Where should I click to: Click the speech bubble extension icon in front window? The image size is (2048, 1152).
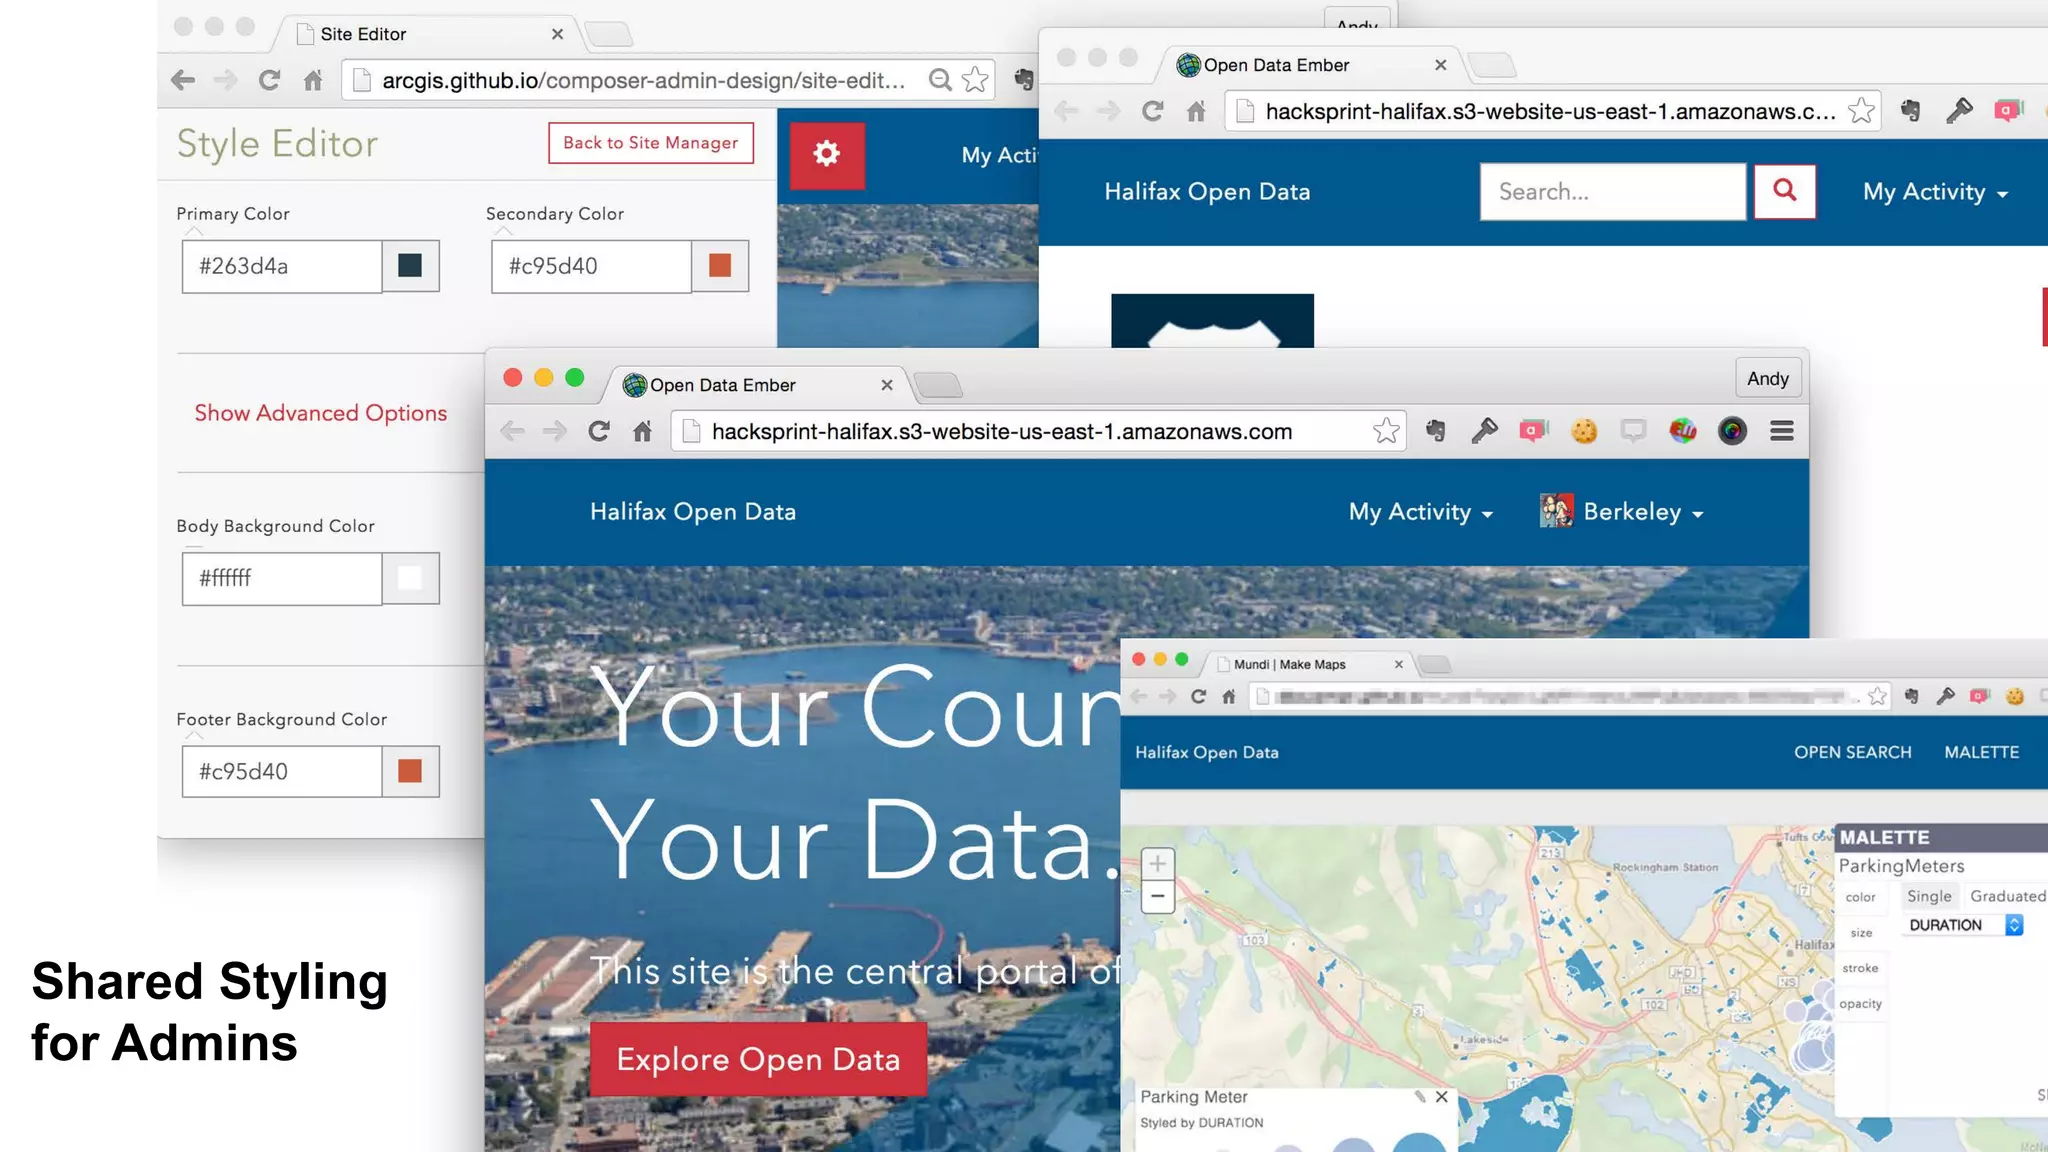[1633, 431]
